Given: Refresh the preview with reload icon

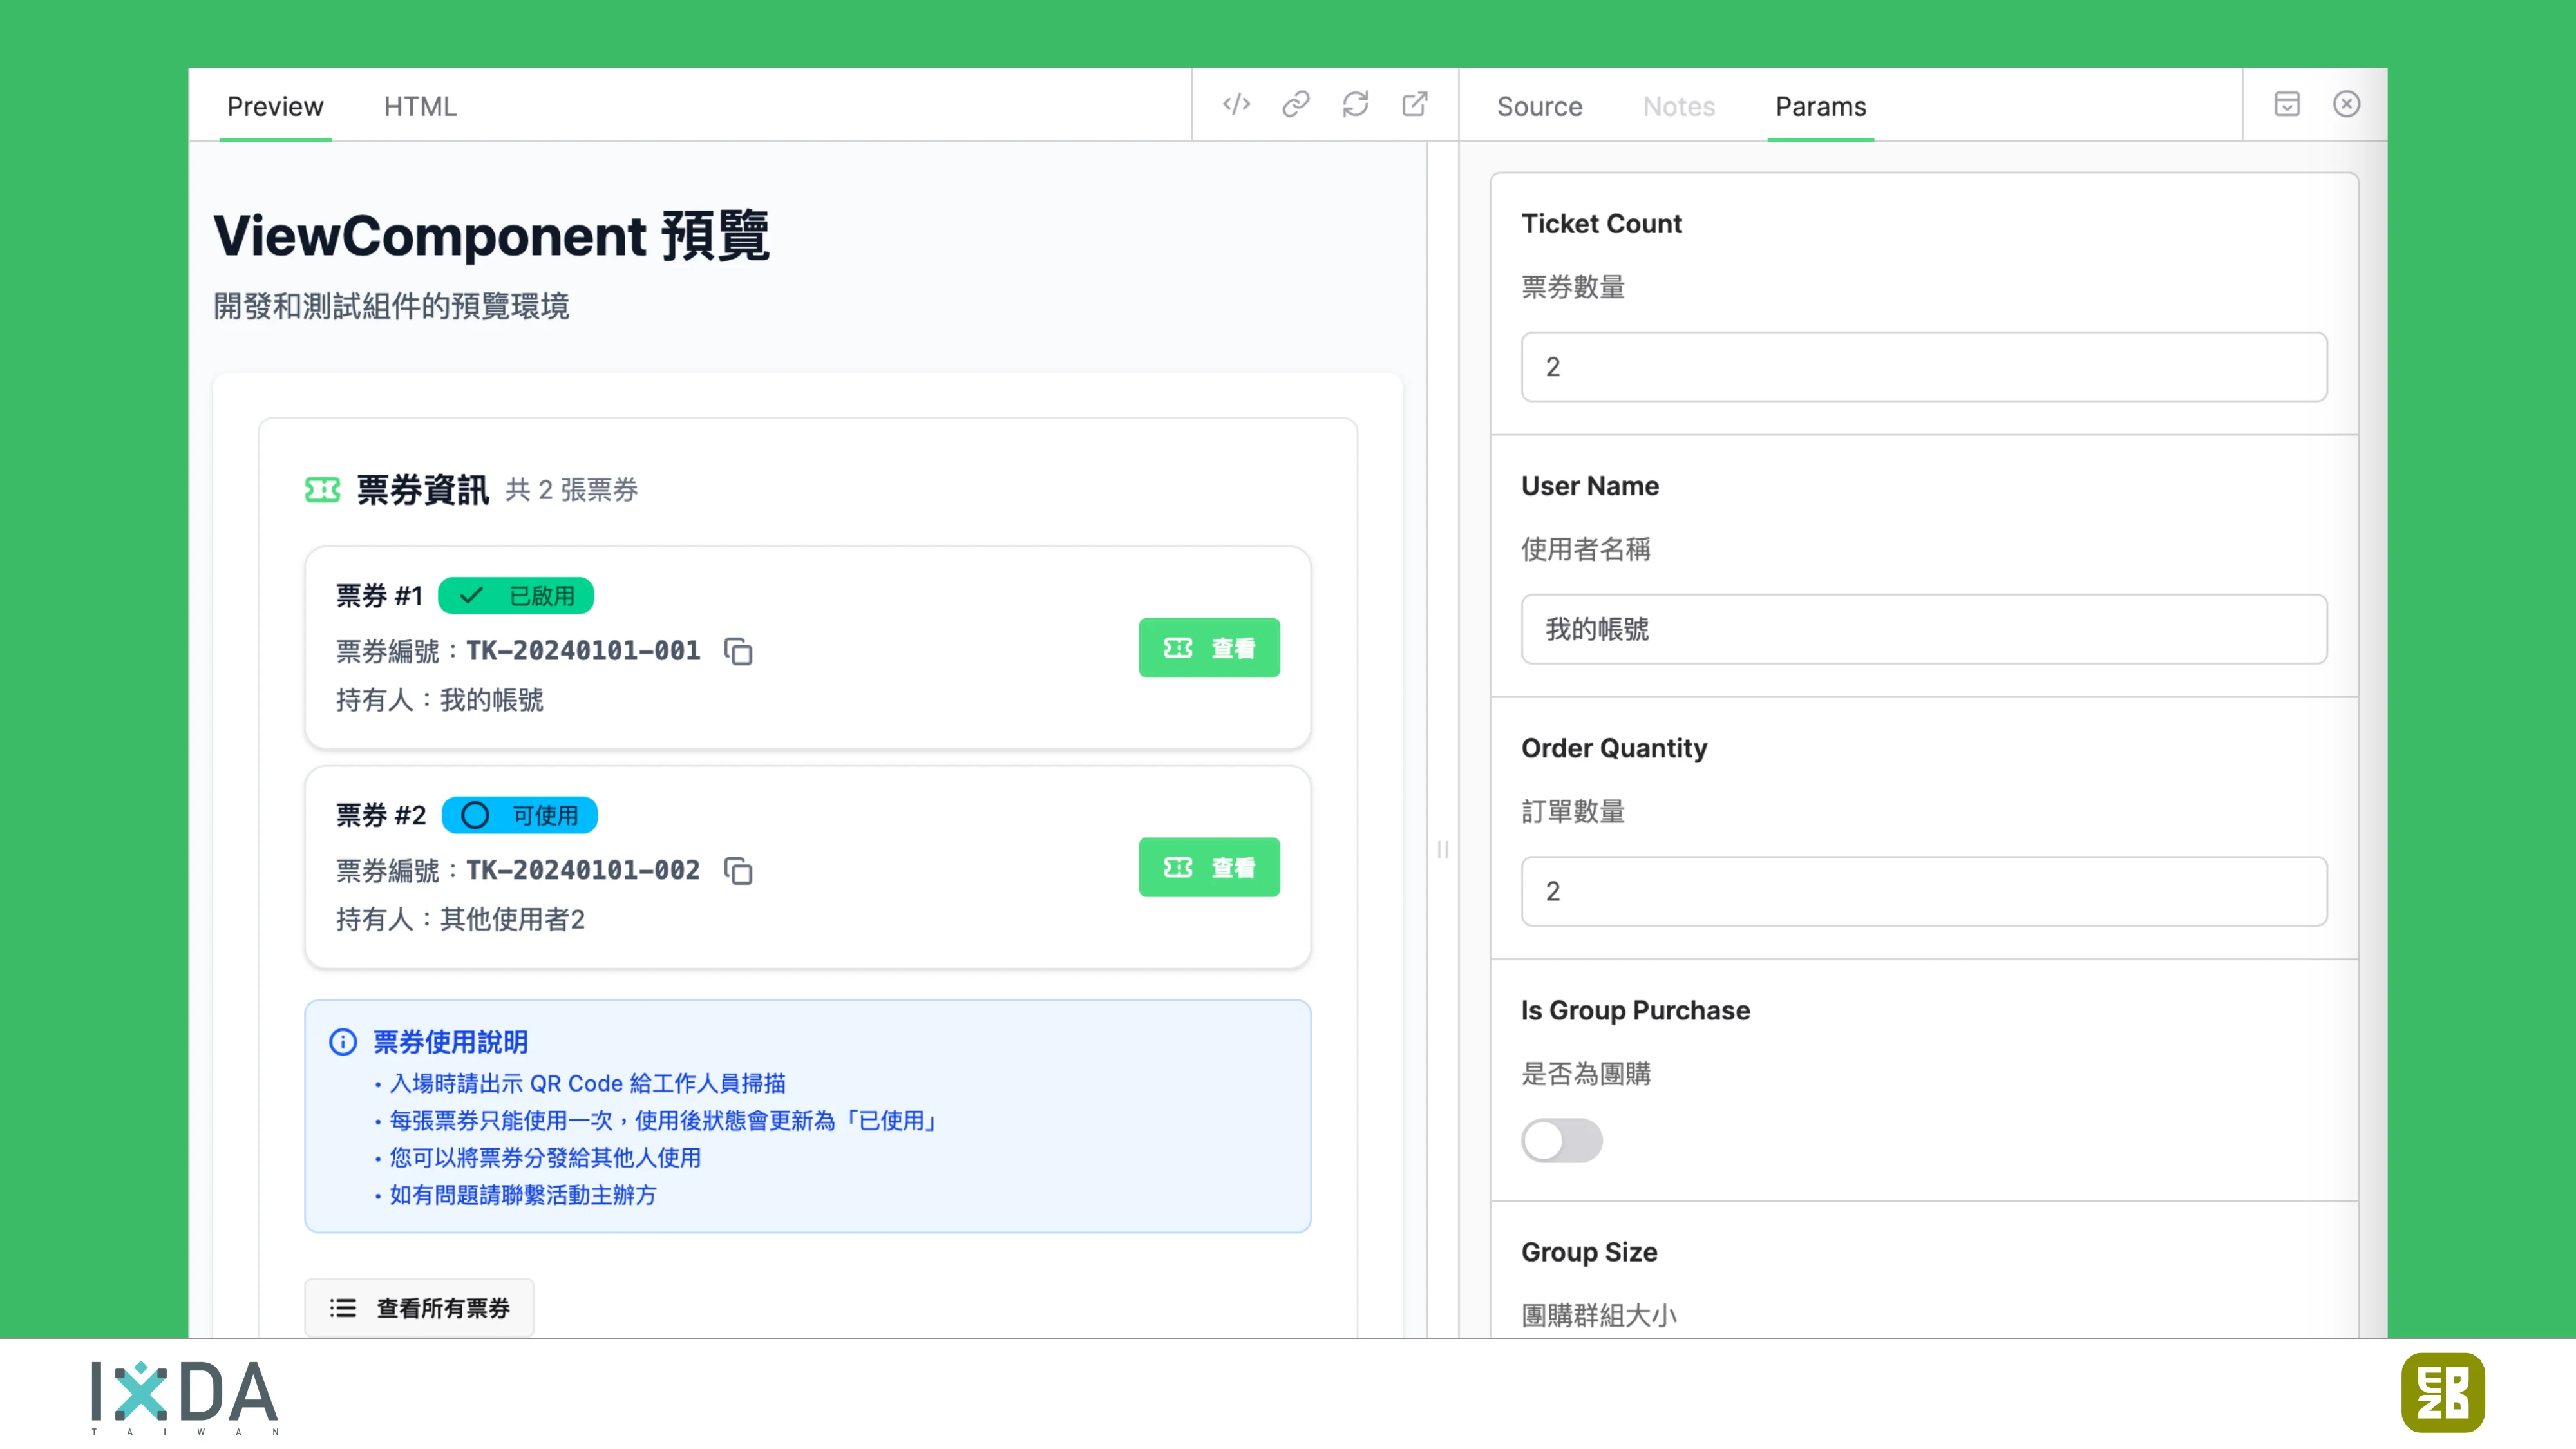Looking at the screenshot, I should [1355, 104].
